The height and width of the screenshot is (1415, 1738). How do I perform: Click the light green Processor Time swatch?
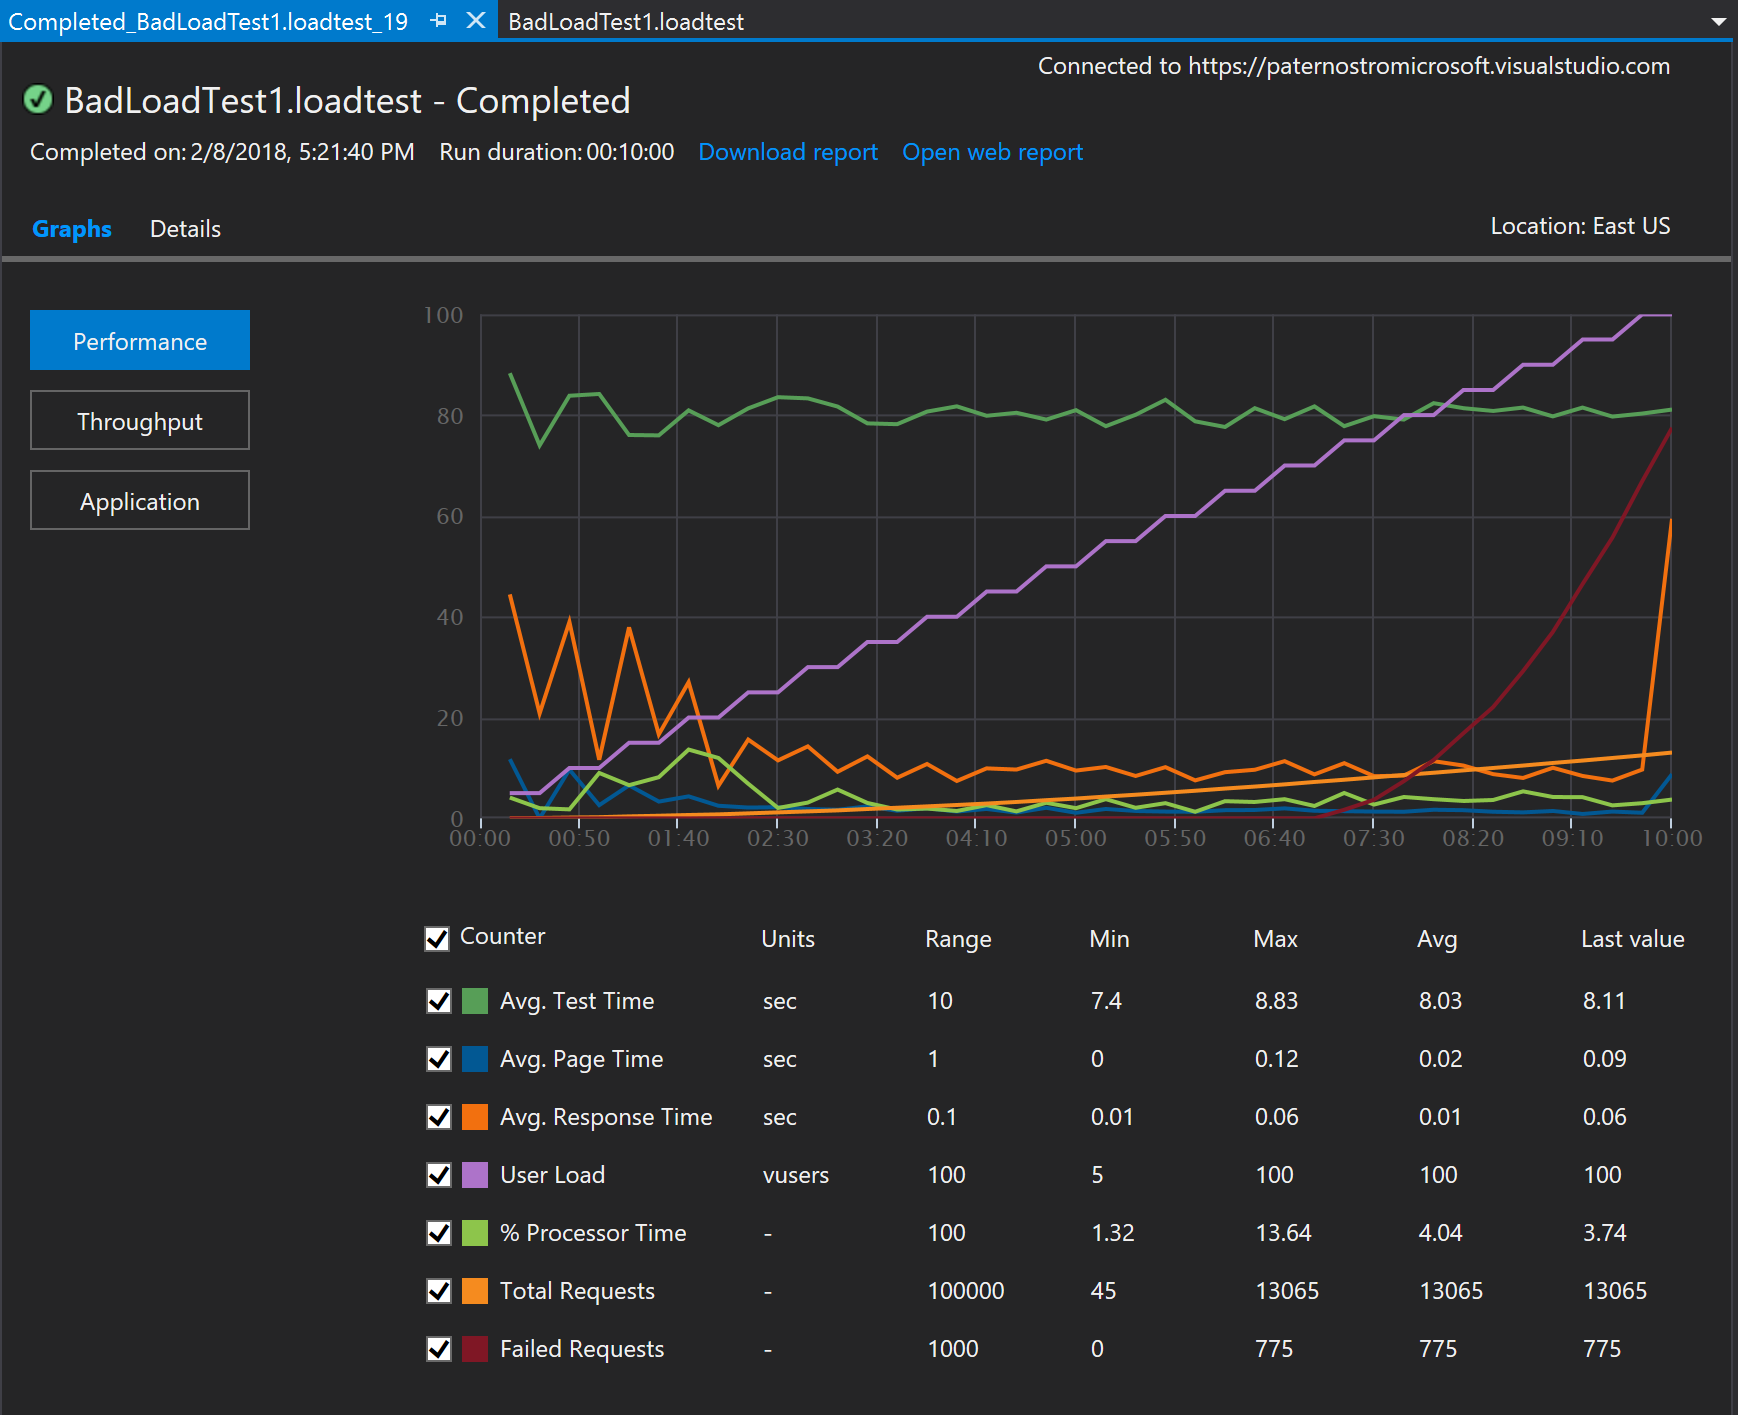pos(475,1233)
